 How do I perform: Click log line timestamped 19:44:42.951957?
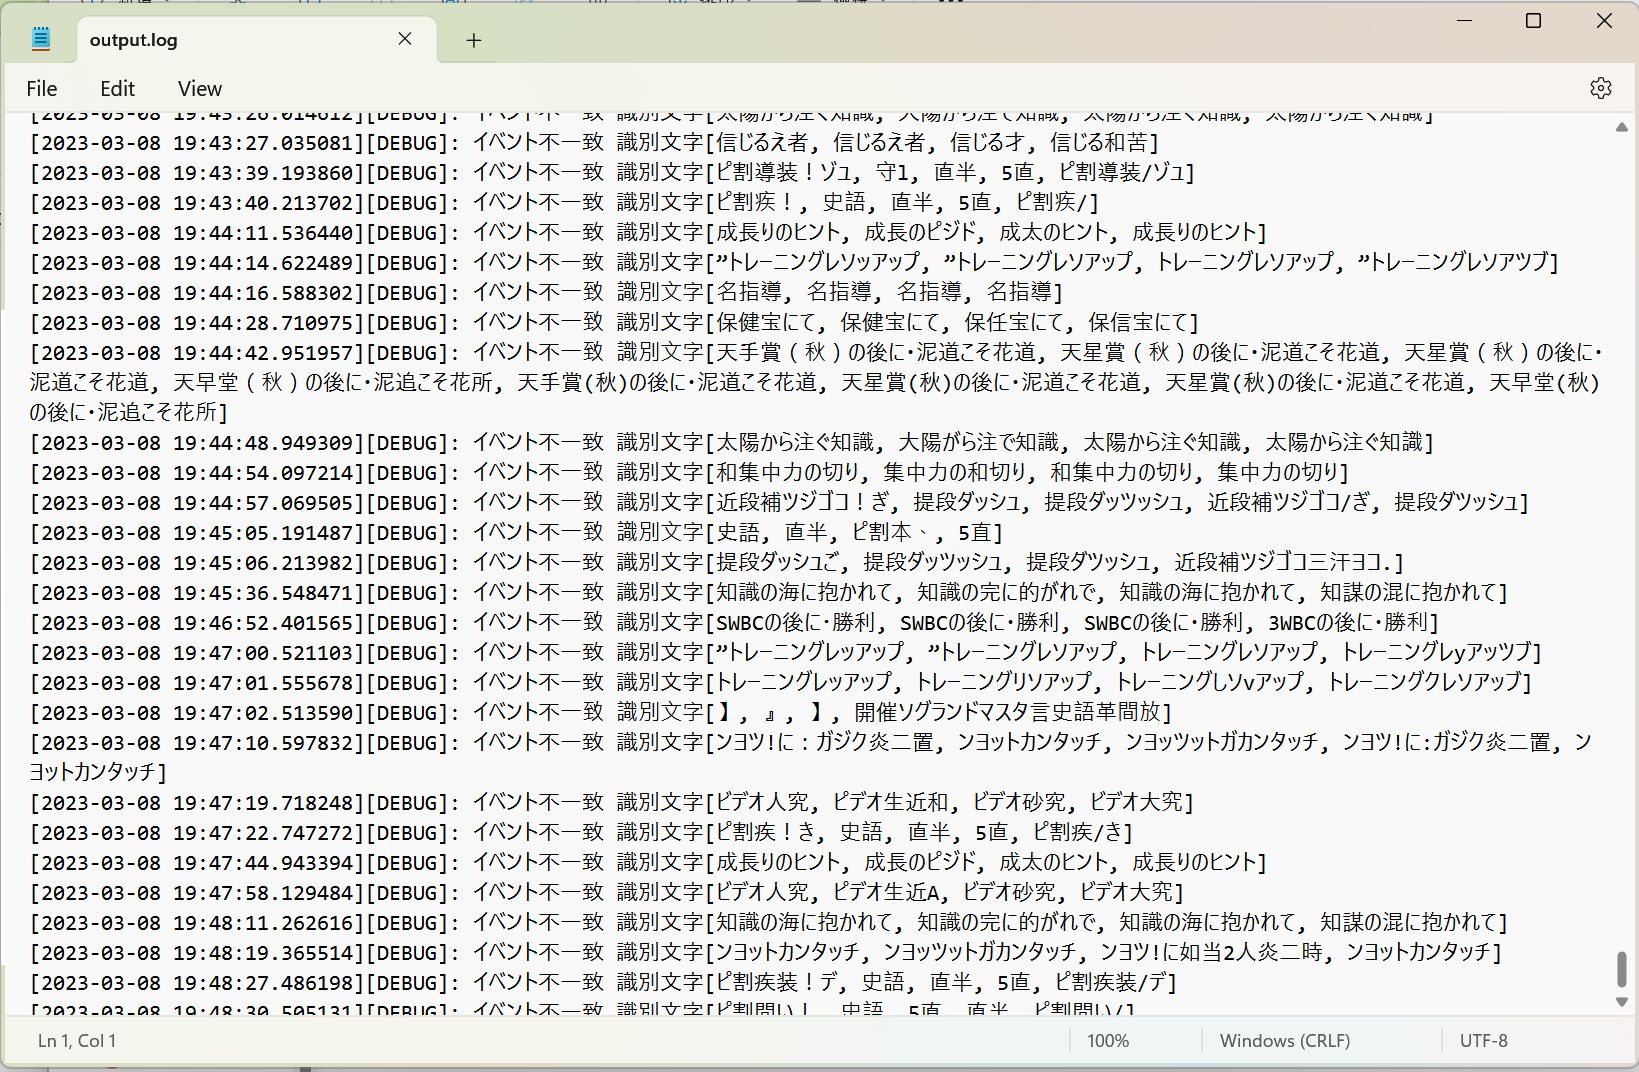pos(816,382)
